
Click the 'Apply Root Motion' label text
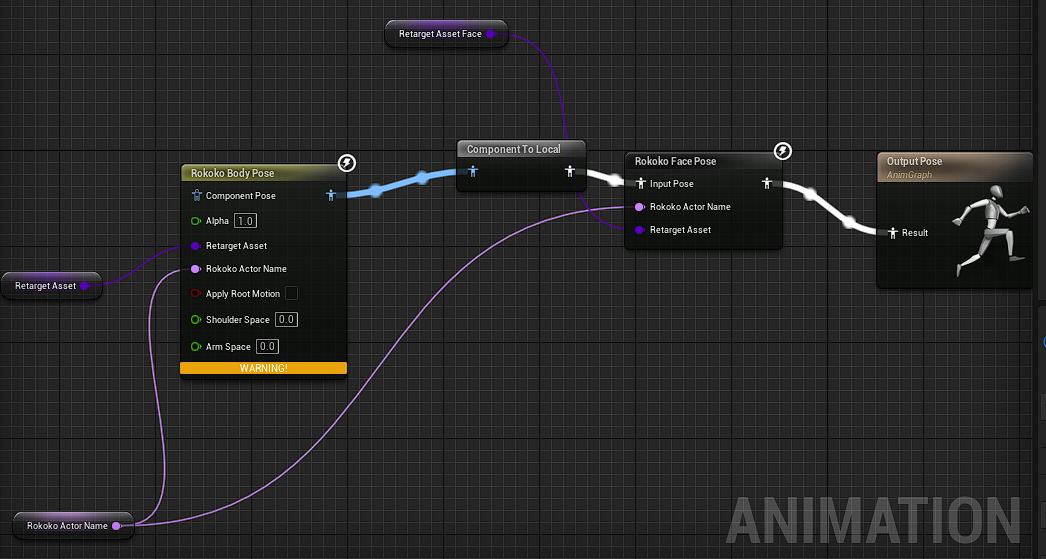coord(243,294)
